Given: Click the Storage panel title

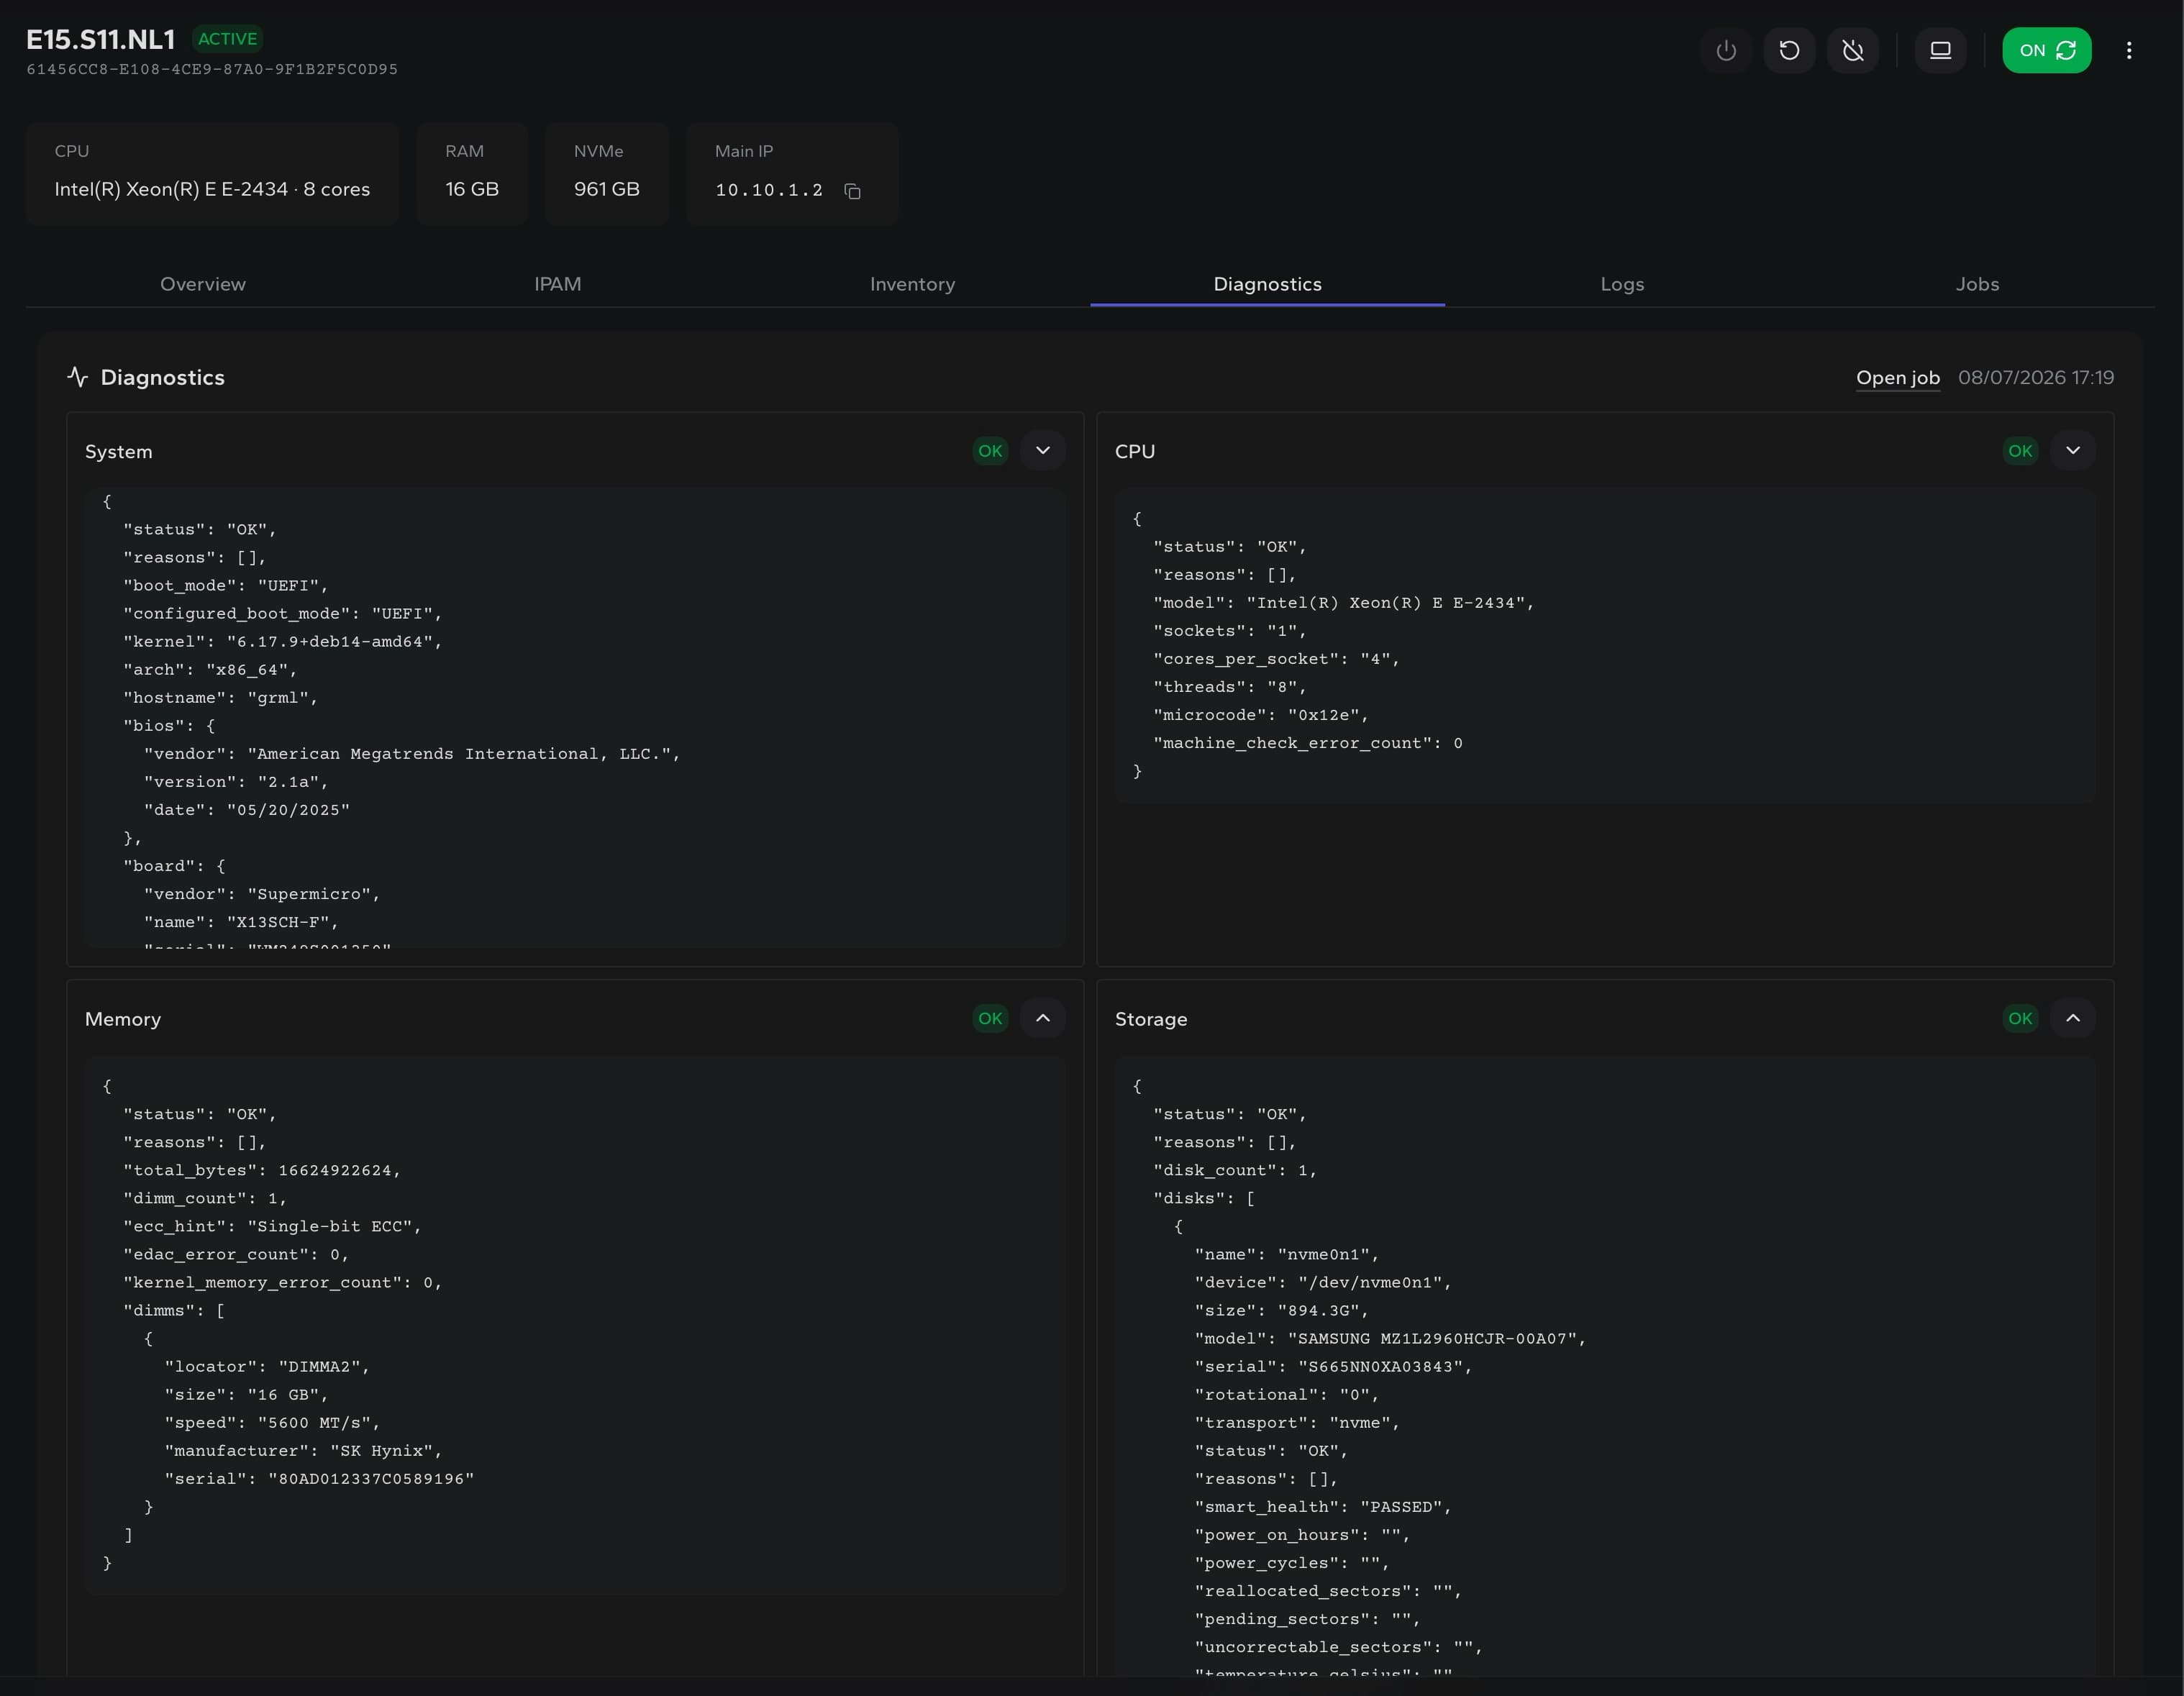Looking at the screenshot, I should (1151, 1019).
